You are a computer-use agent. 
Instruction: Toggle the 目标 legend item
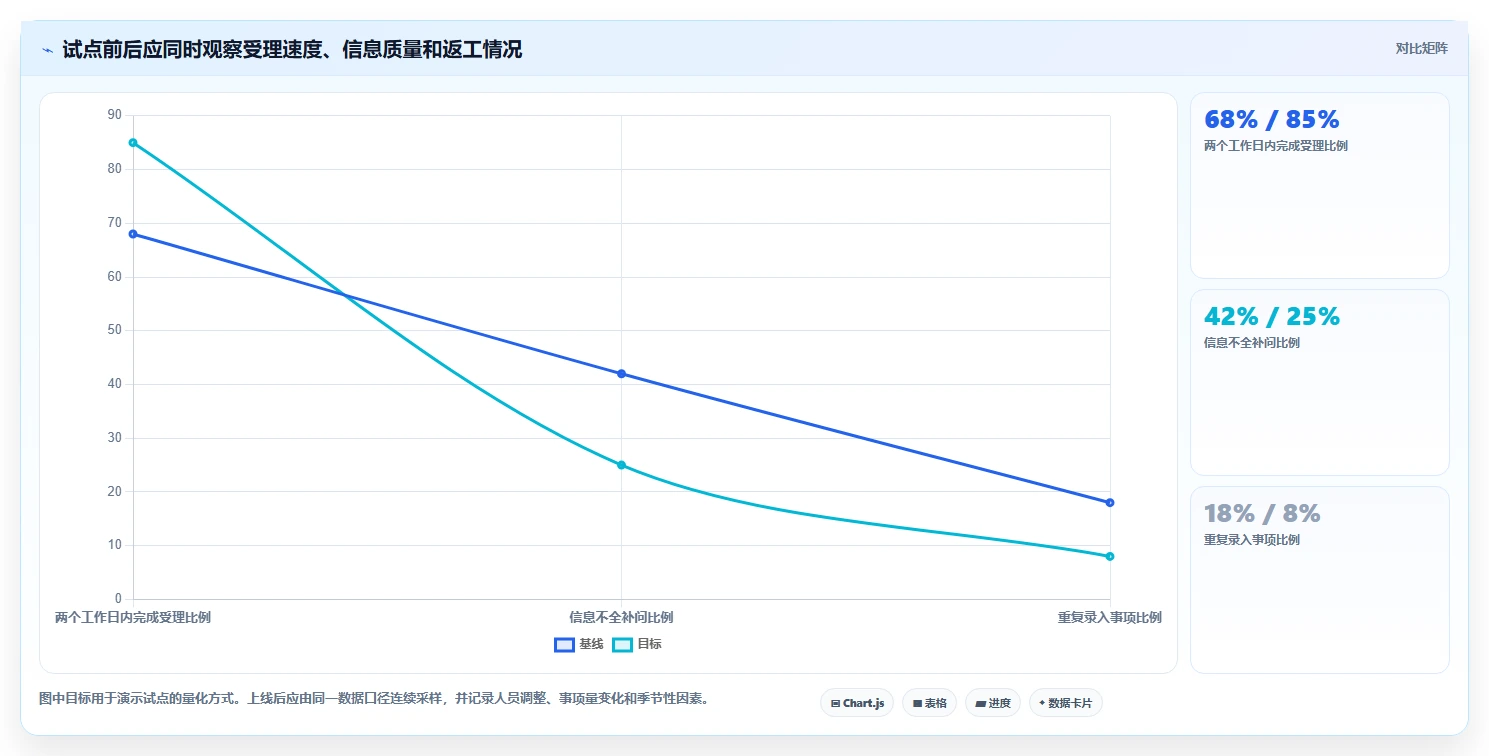pyautogui.click(x=637, y=644)
